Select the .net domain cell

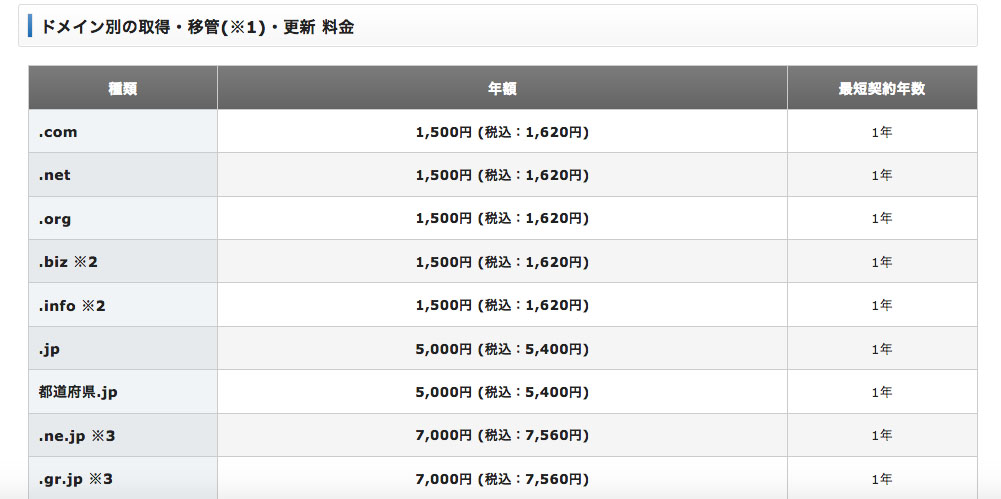click(123, 175)
